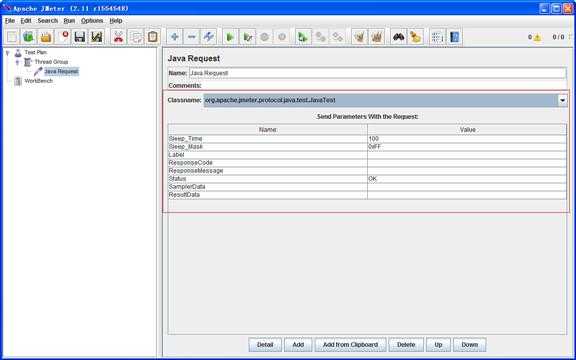Click the Paste clipboard icon
The image size is (576, 360).
coord(152,37)
